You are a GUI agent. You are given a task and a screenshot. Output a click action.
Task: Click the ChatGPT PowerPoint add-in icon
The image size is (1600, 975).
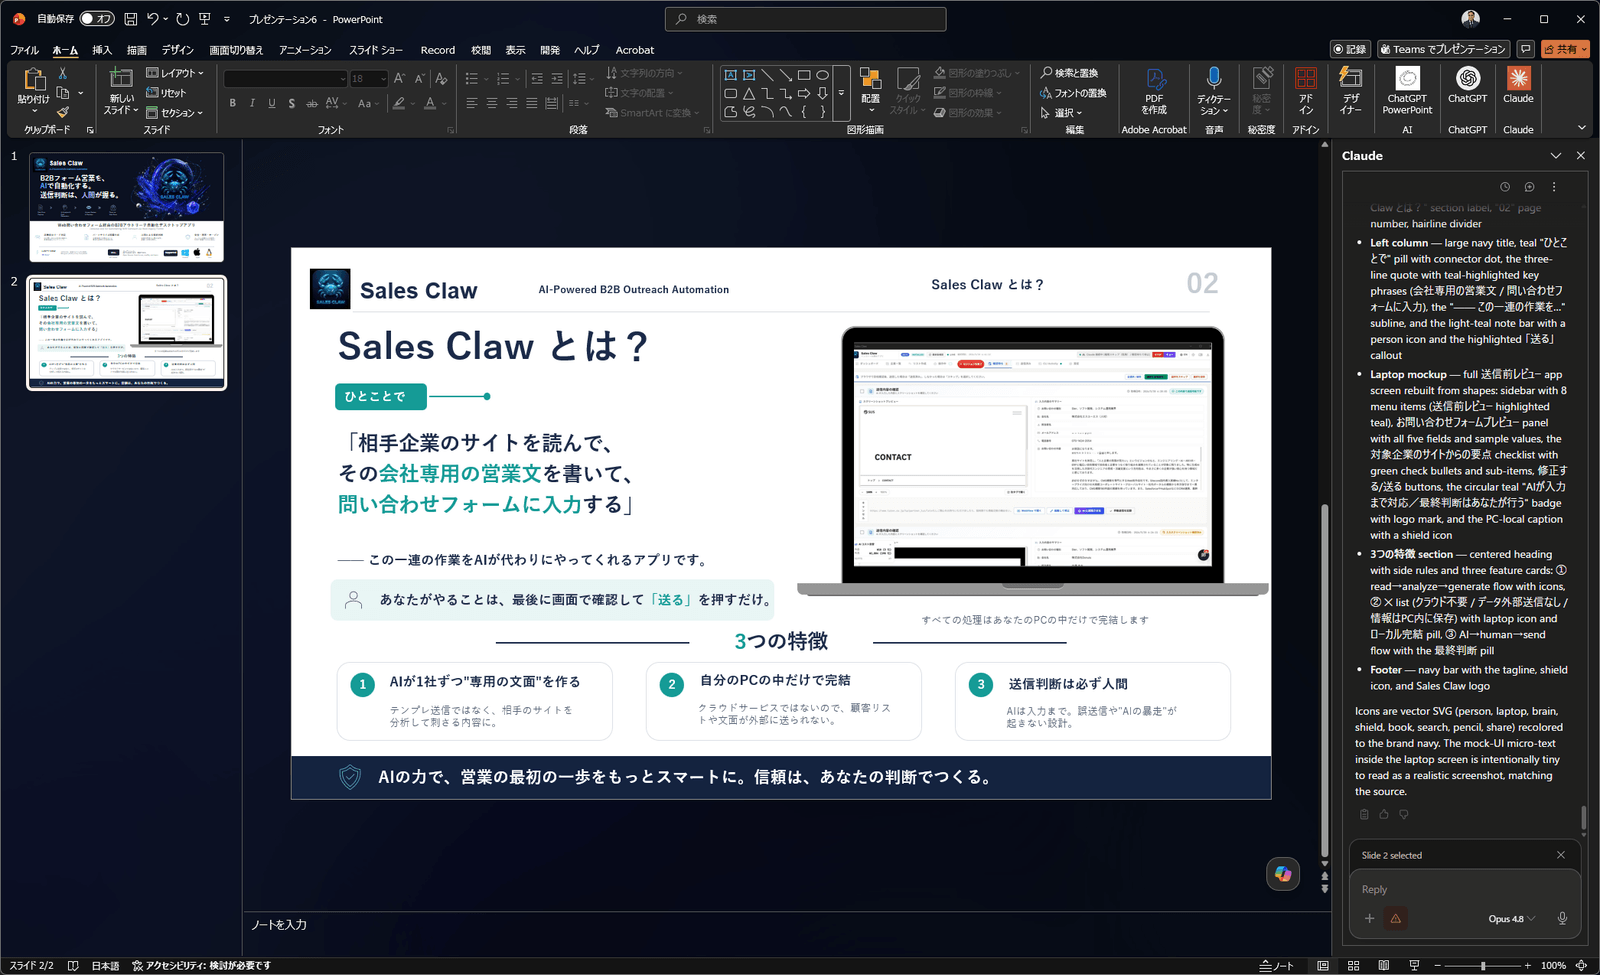pos(1407,78)
